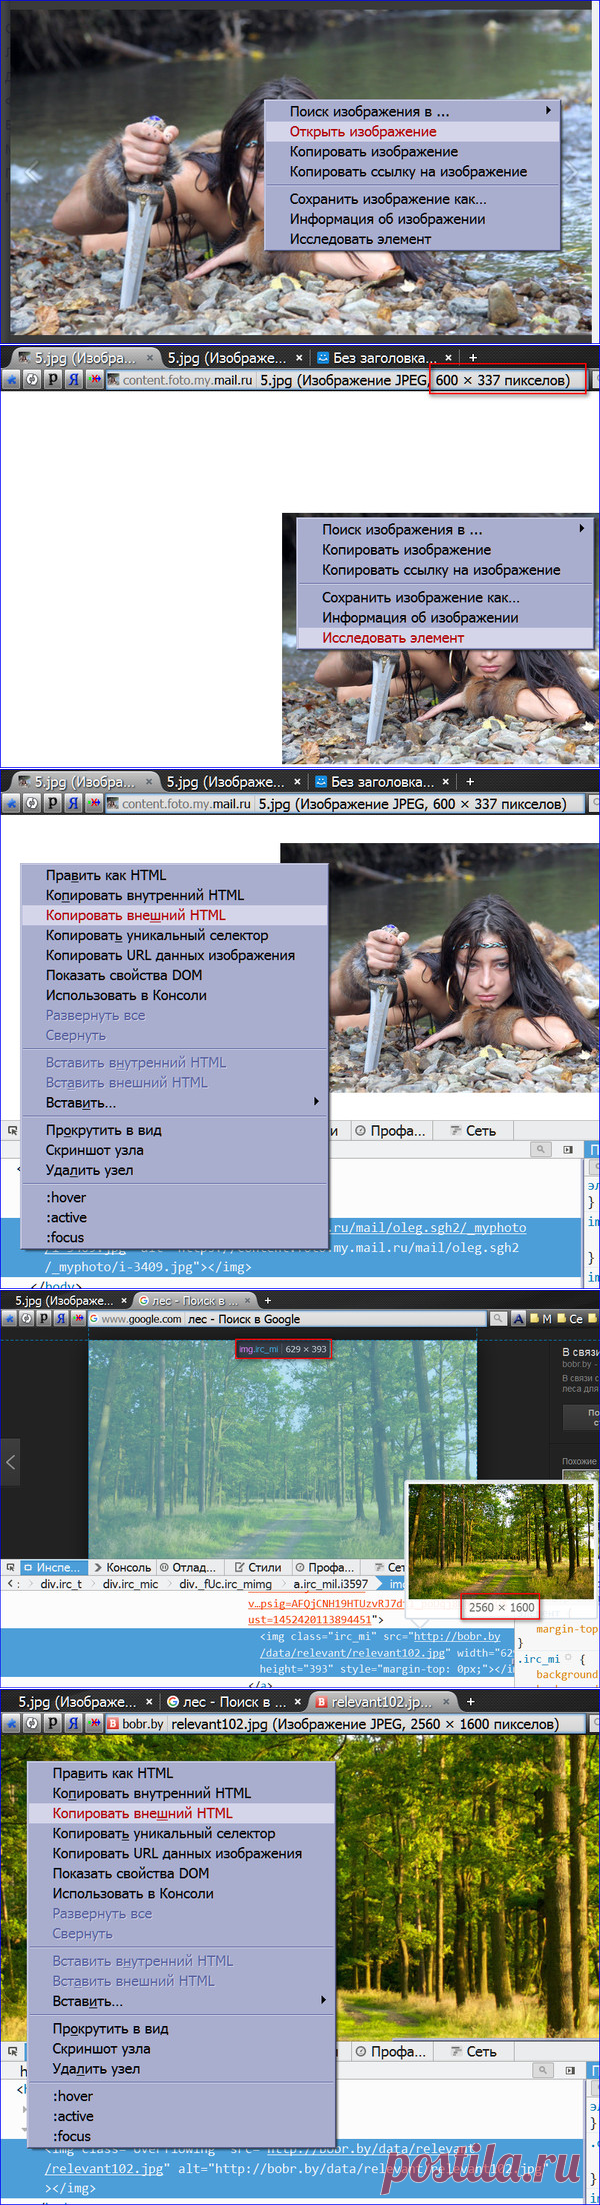Click bobr.by site favicon in address bar
This screenshot has width=600, height=2205.
tap(113, 1724)
